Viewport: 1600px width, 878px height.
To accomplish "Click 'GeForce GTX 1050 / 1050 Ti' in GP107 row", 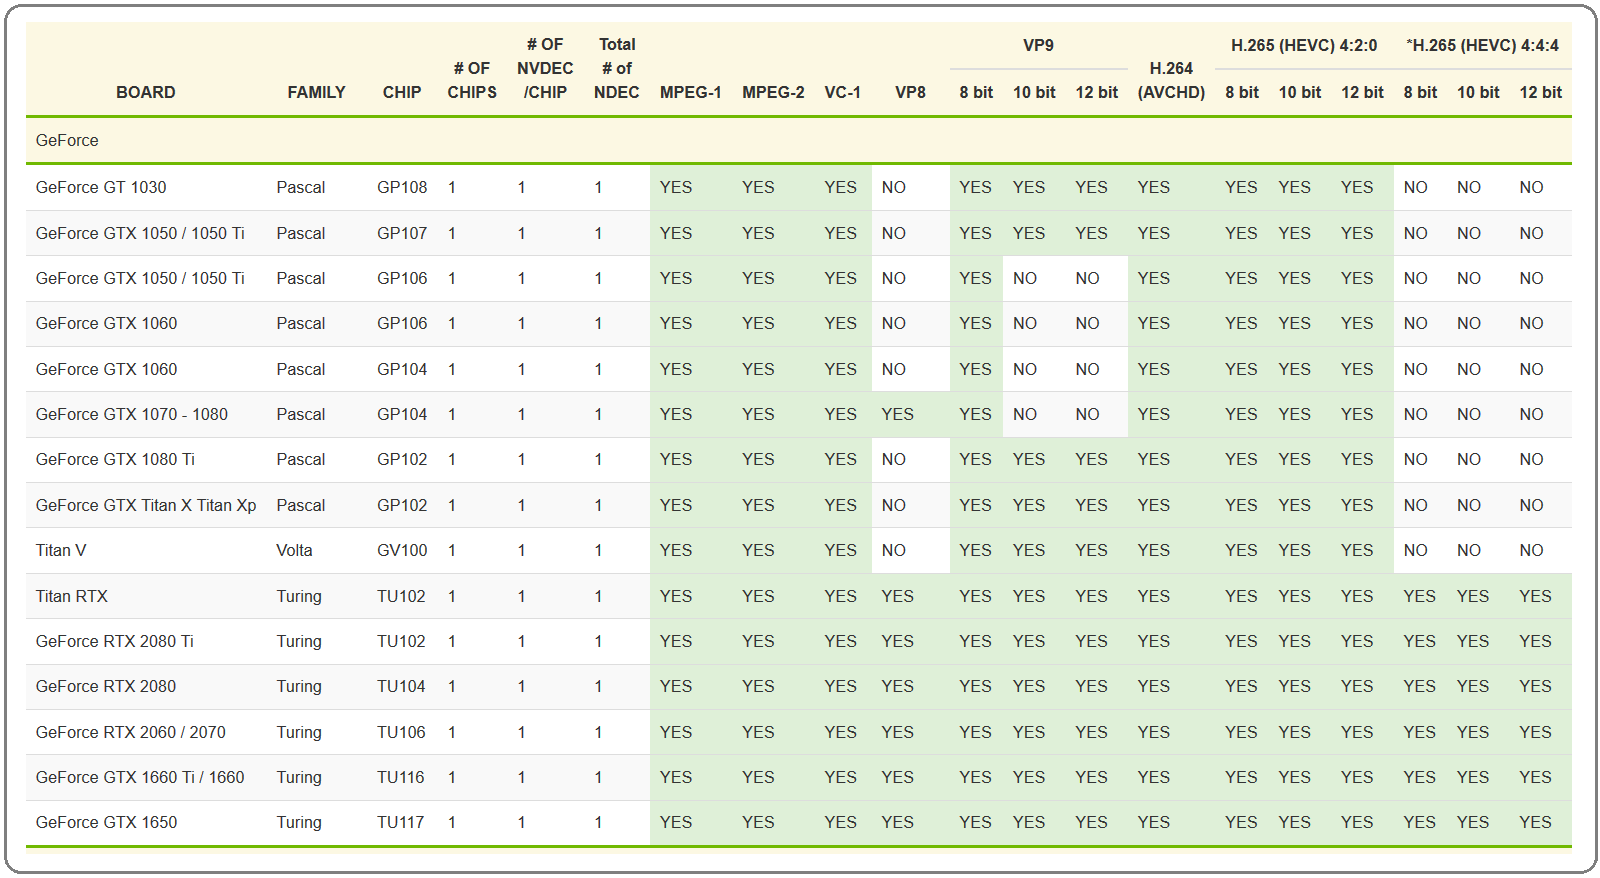I will tap(140, 233).
